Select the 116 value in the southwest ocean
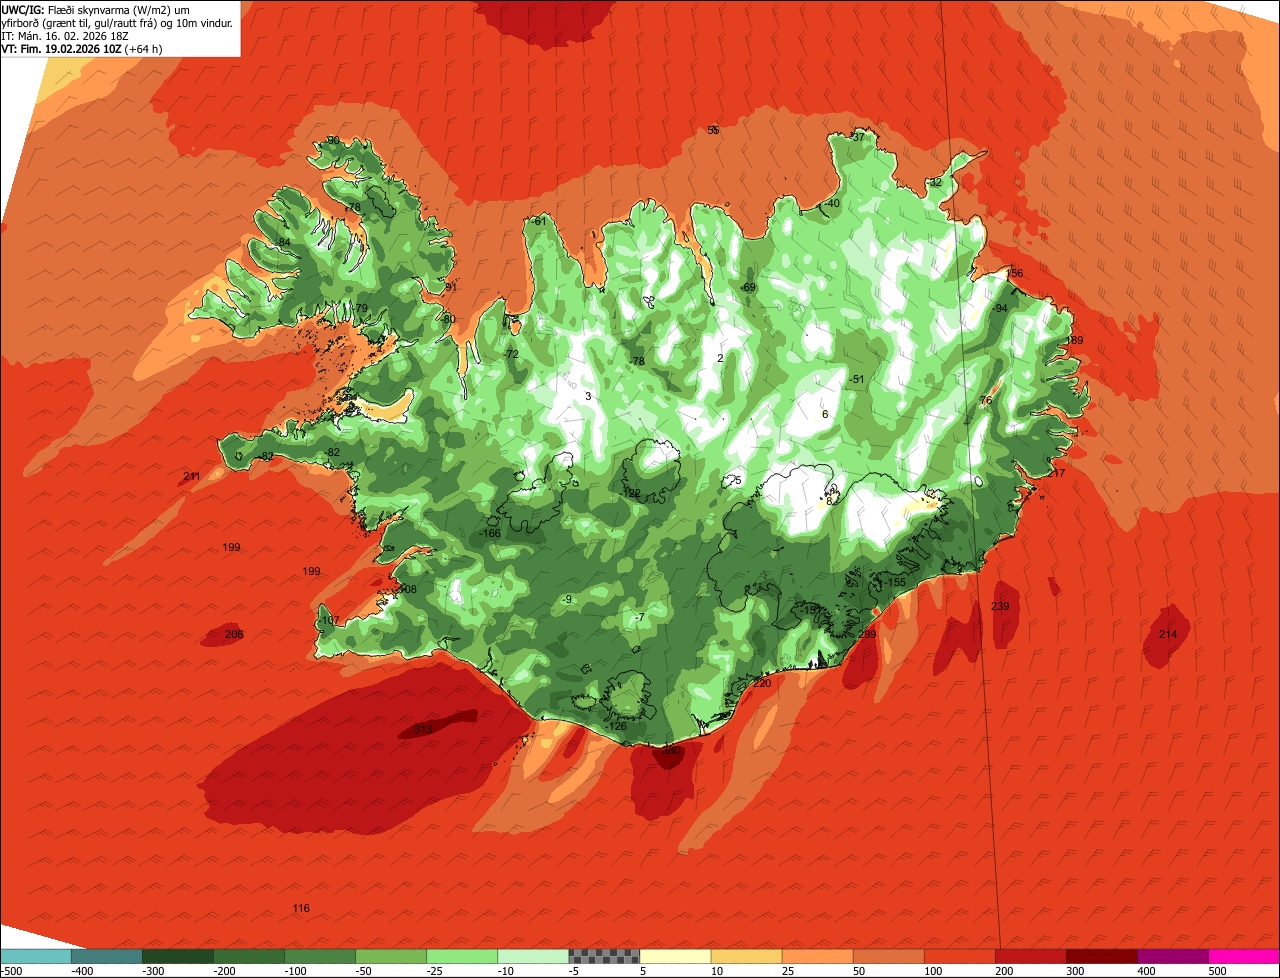Screen dimensions: 1280x978 301,908
